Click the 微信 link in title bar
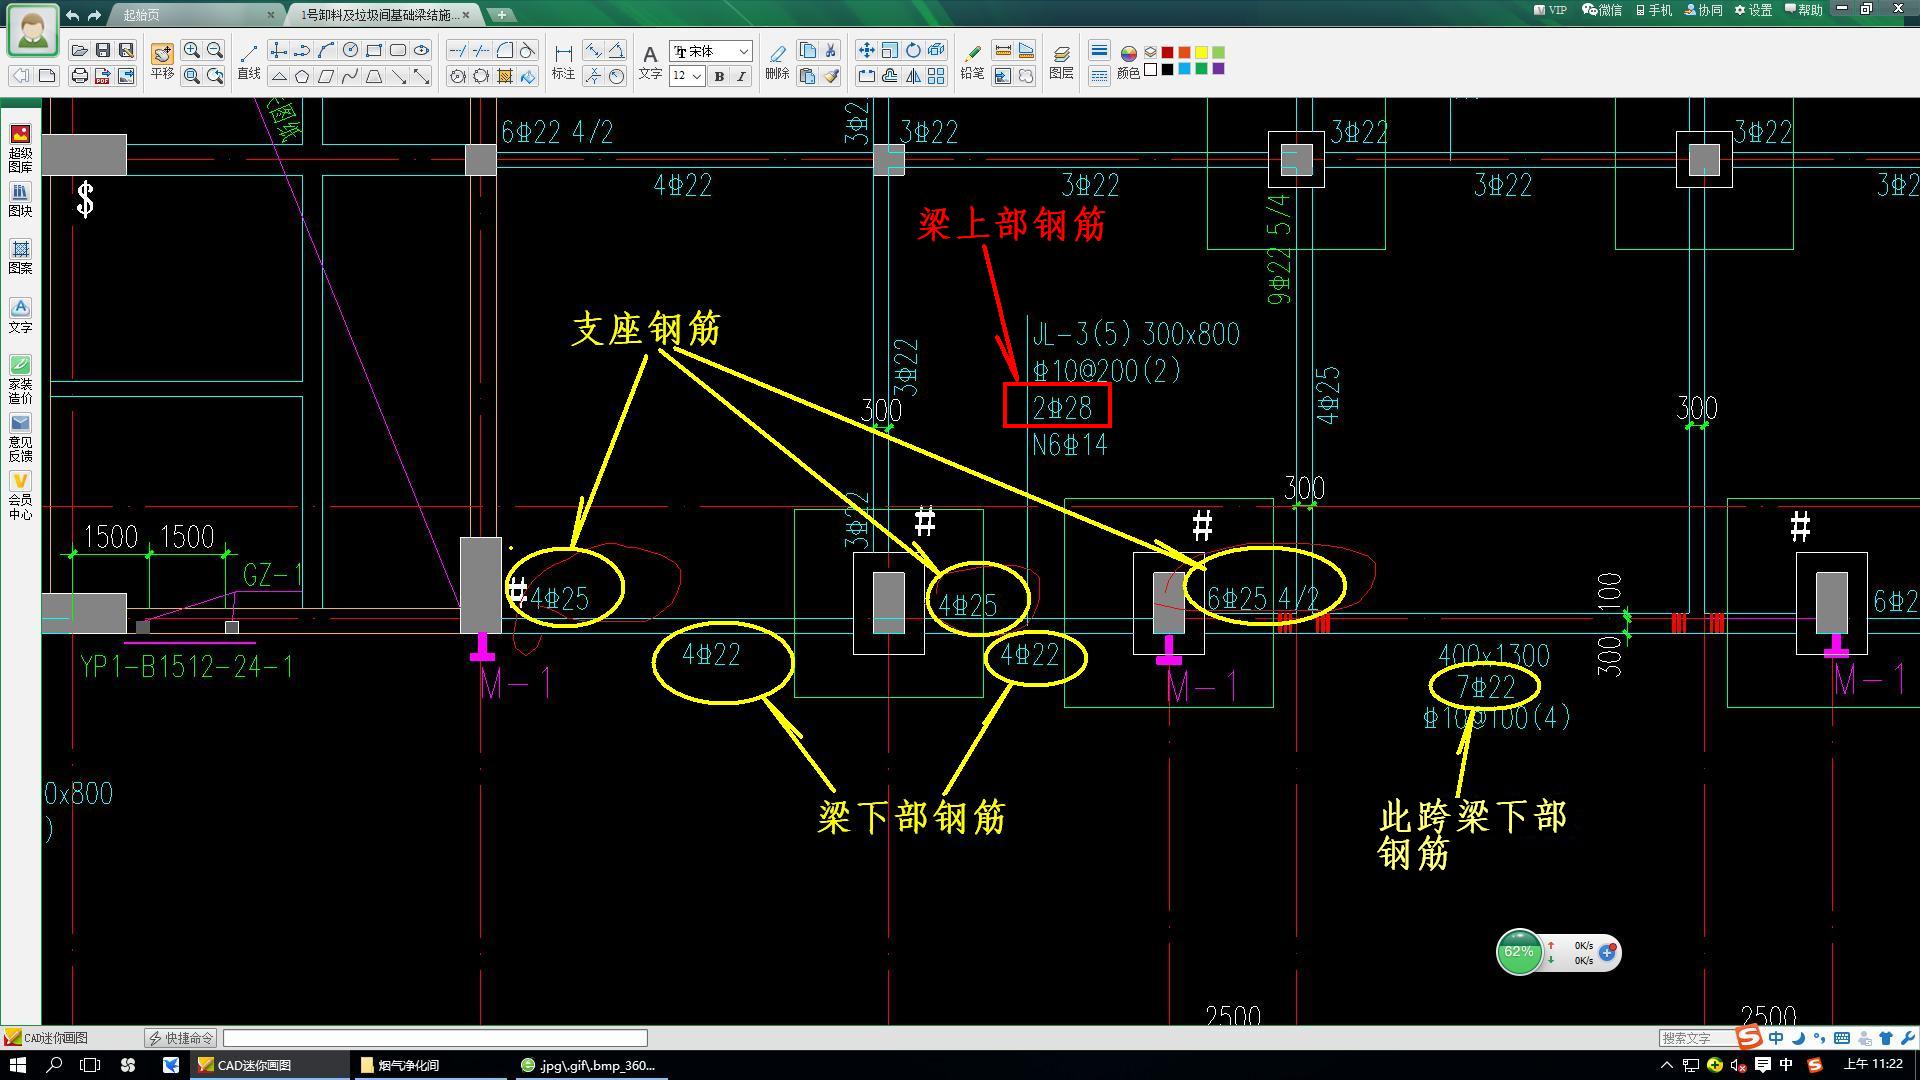This screenshot has width=1920, height=1080. pyautogui.click(x=1602, y=10)
